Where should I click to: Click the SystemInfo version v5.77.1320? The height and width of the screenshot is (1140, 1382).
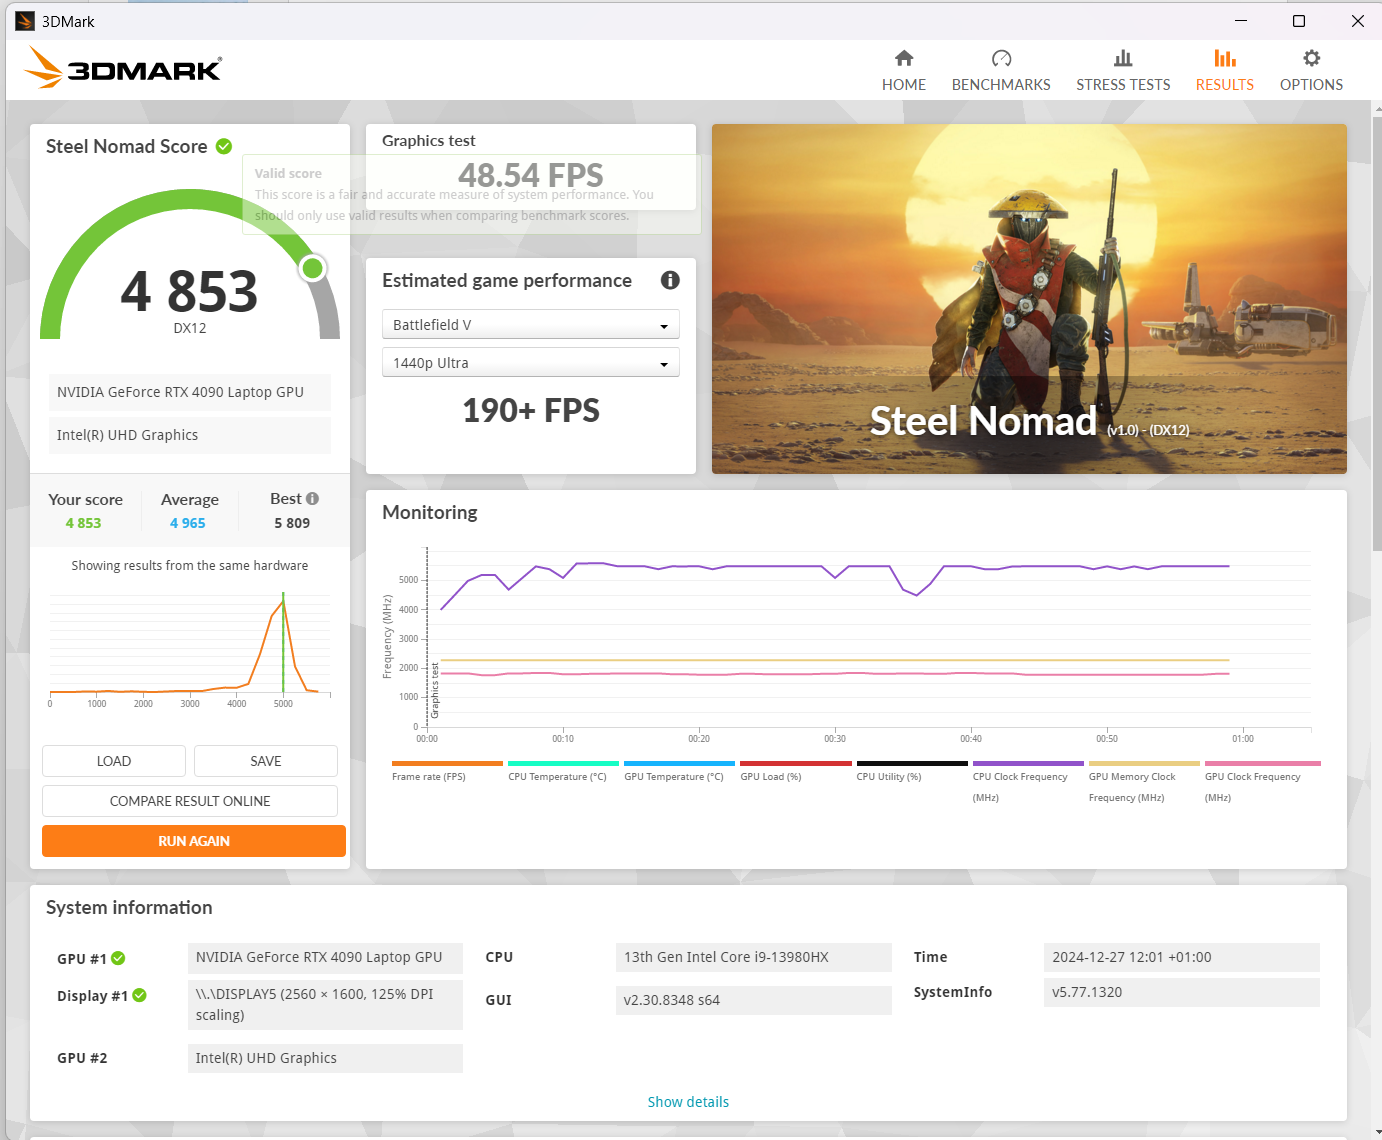pos(1182,992)
